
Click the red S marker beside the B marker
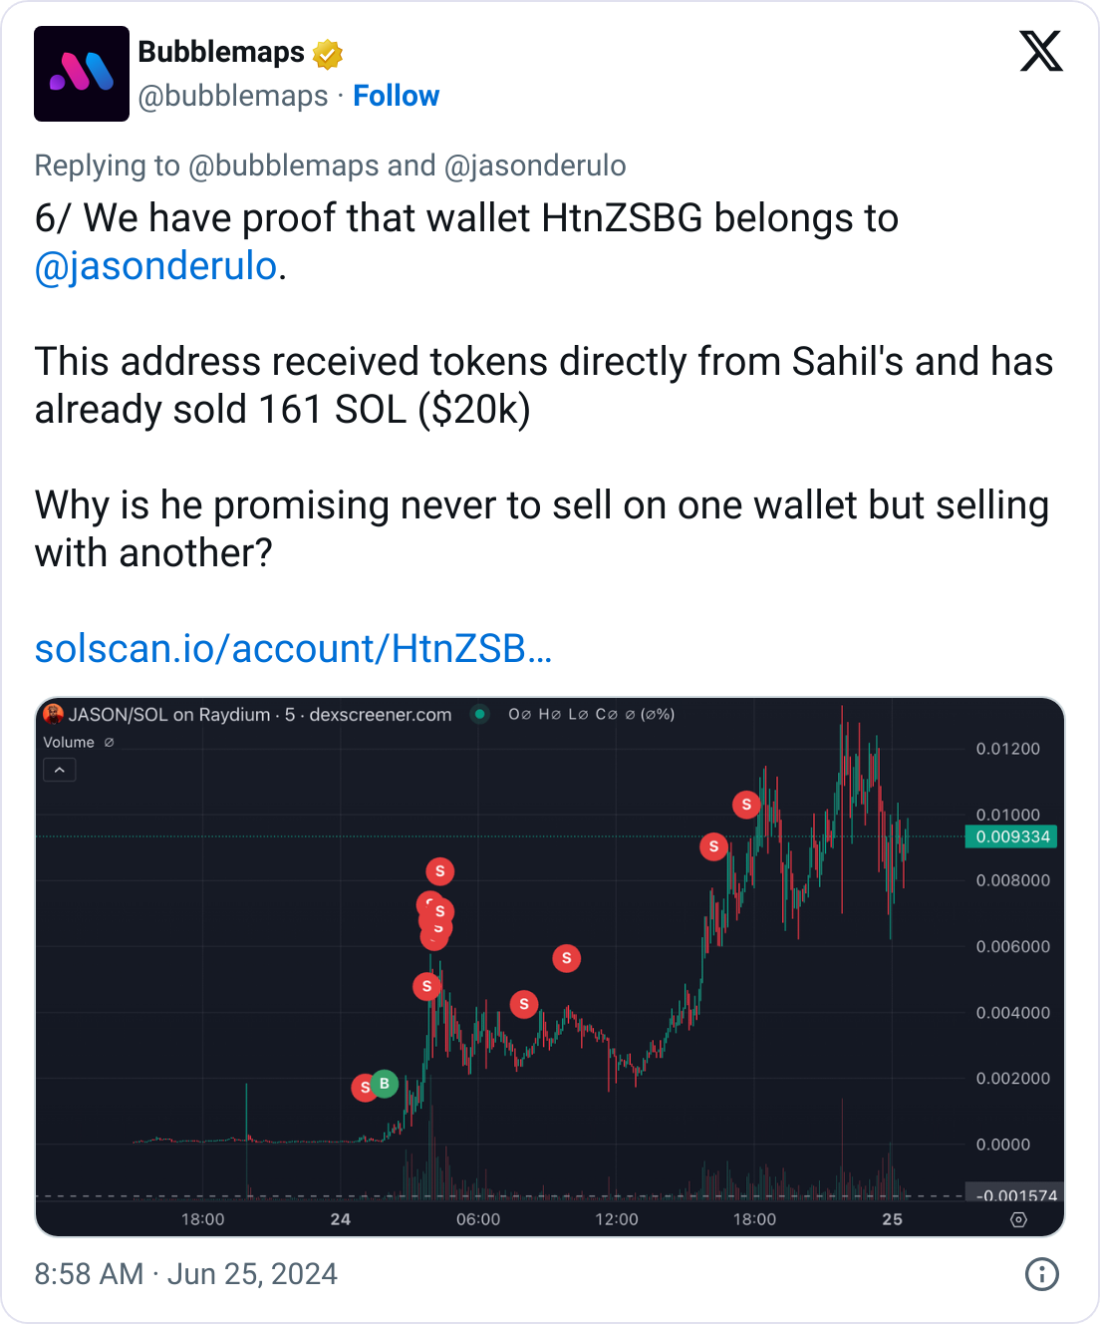tap(365, 1087)
